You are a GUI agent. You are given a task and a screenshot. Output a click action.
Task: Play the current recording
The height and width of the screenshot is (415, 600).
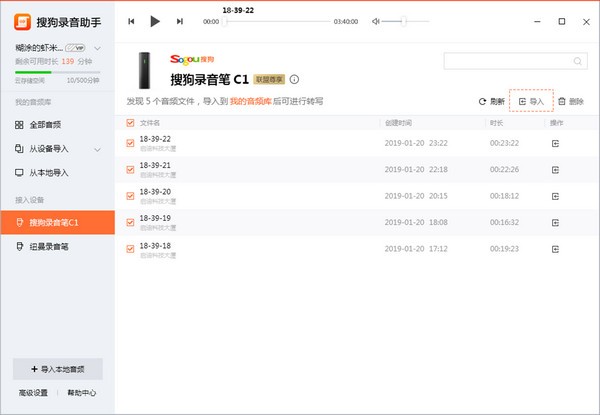154,21
